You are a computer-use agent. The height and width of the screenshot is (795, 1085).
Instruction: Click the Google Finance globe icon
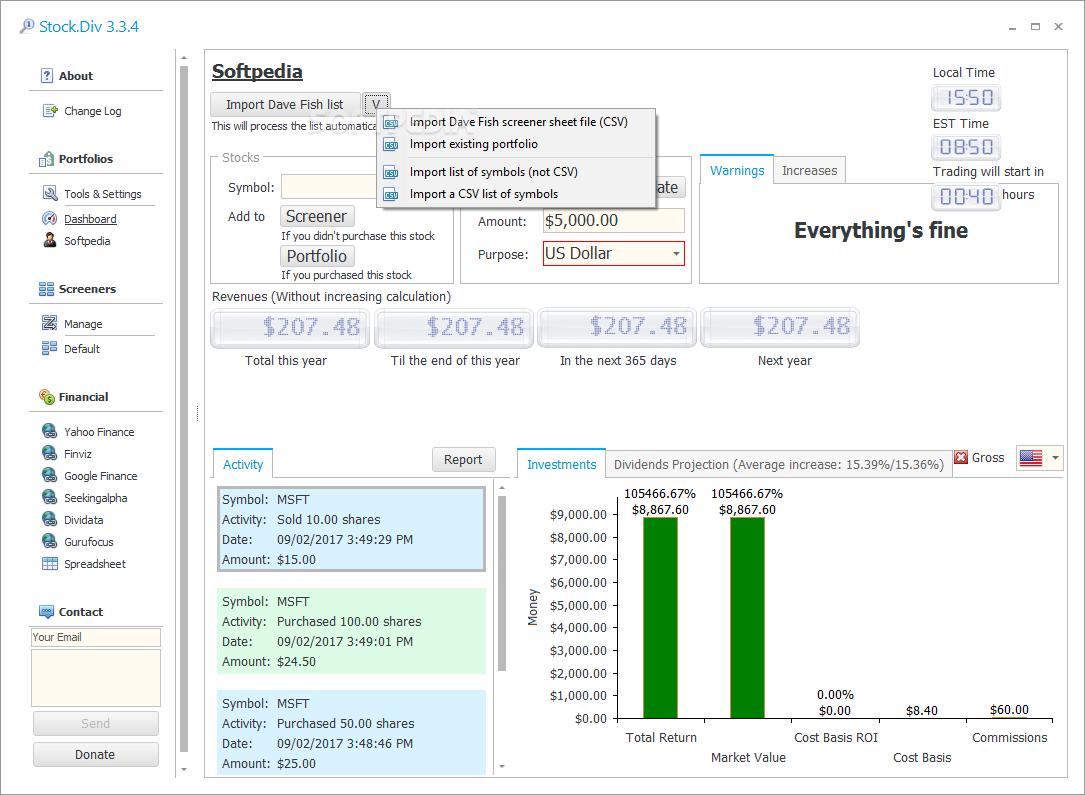50,476
